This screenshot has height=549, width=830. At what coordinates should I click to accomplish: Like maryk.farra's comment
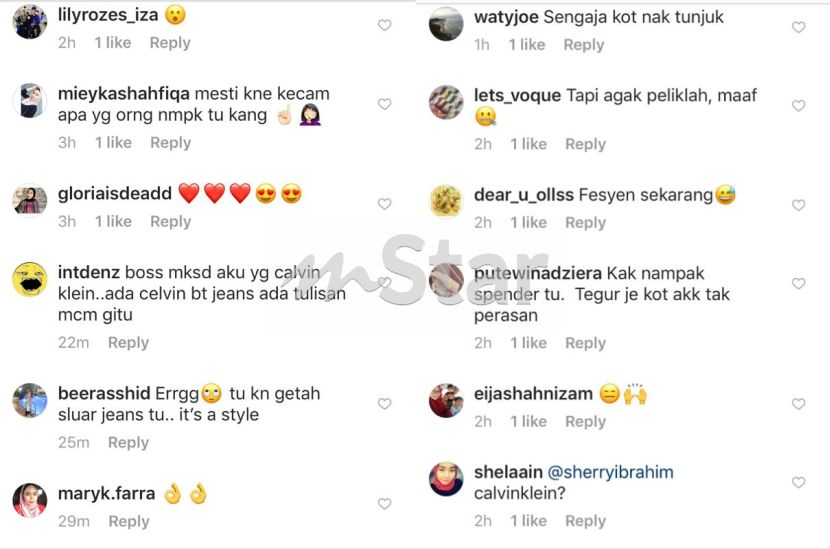click(x=384, y=503)
